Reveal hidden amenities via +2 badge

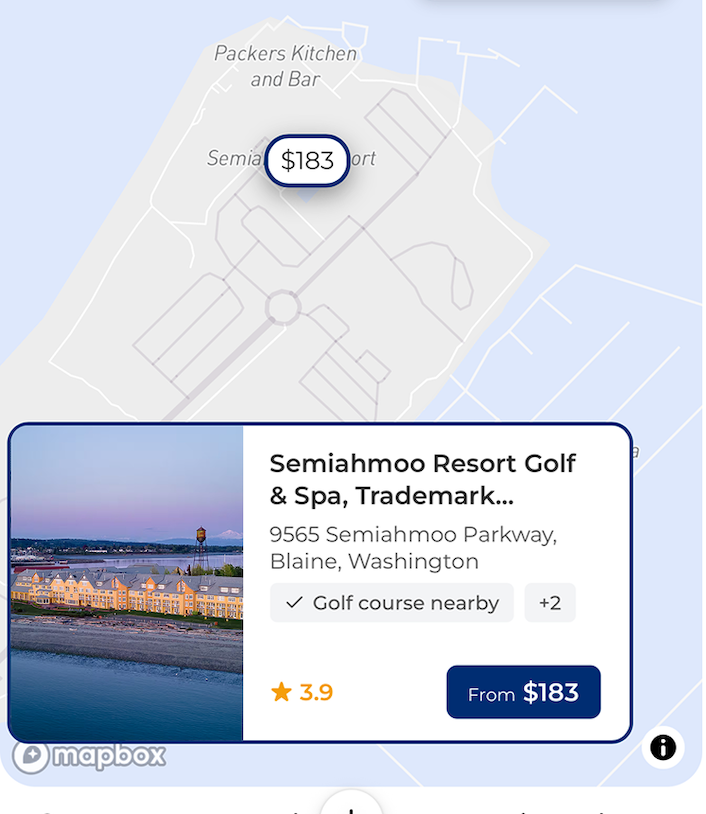550,603
